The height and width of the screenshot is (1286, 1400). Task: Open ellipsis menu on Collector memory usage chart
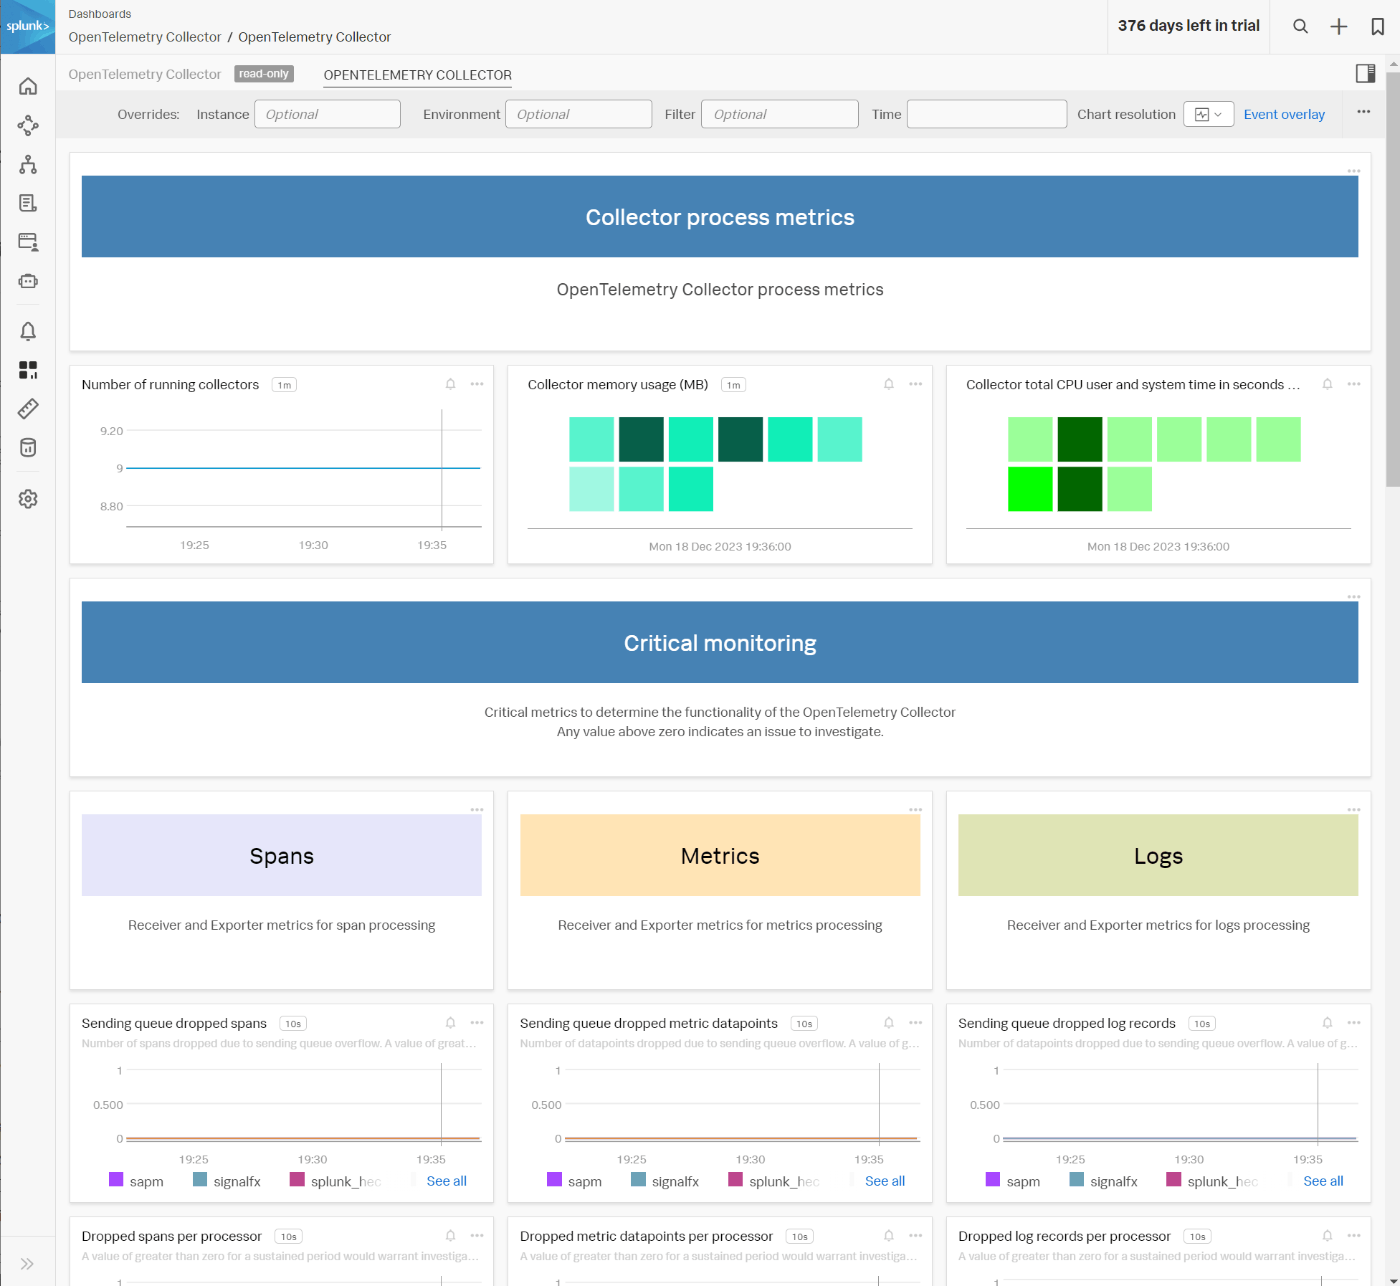coord(915,384)
